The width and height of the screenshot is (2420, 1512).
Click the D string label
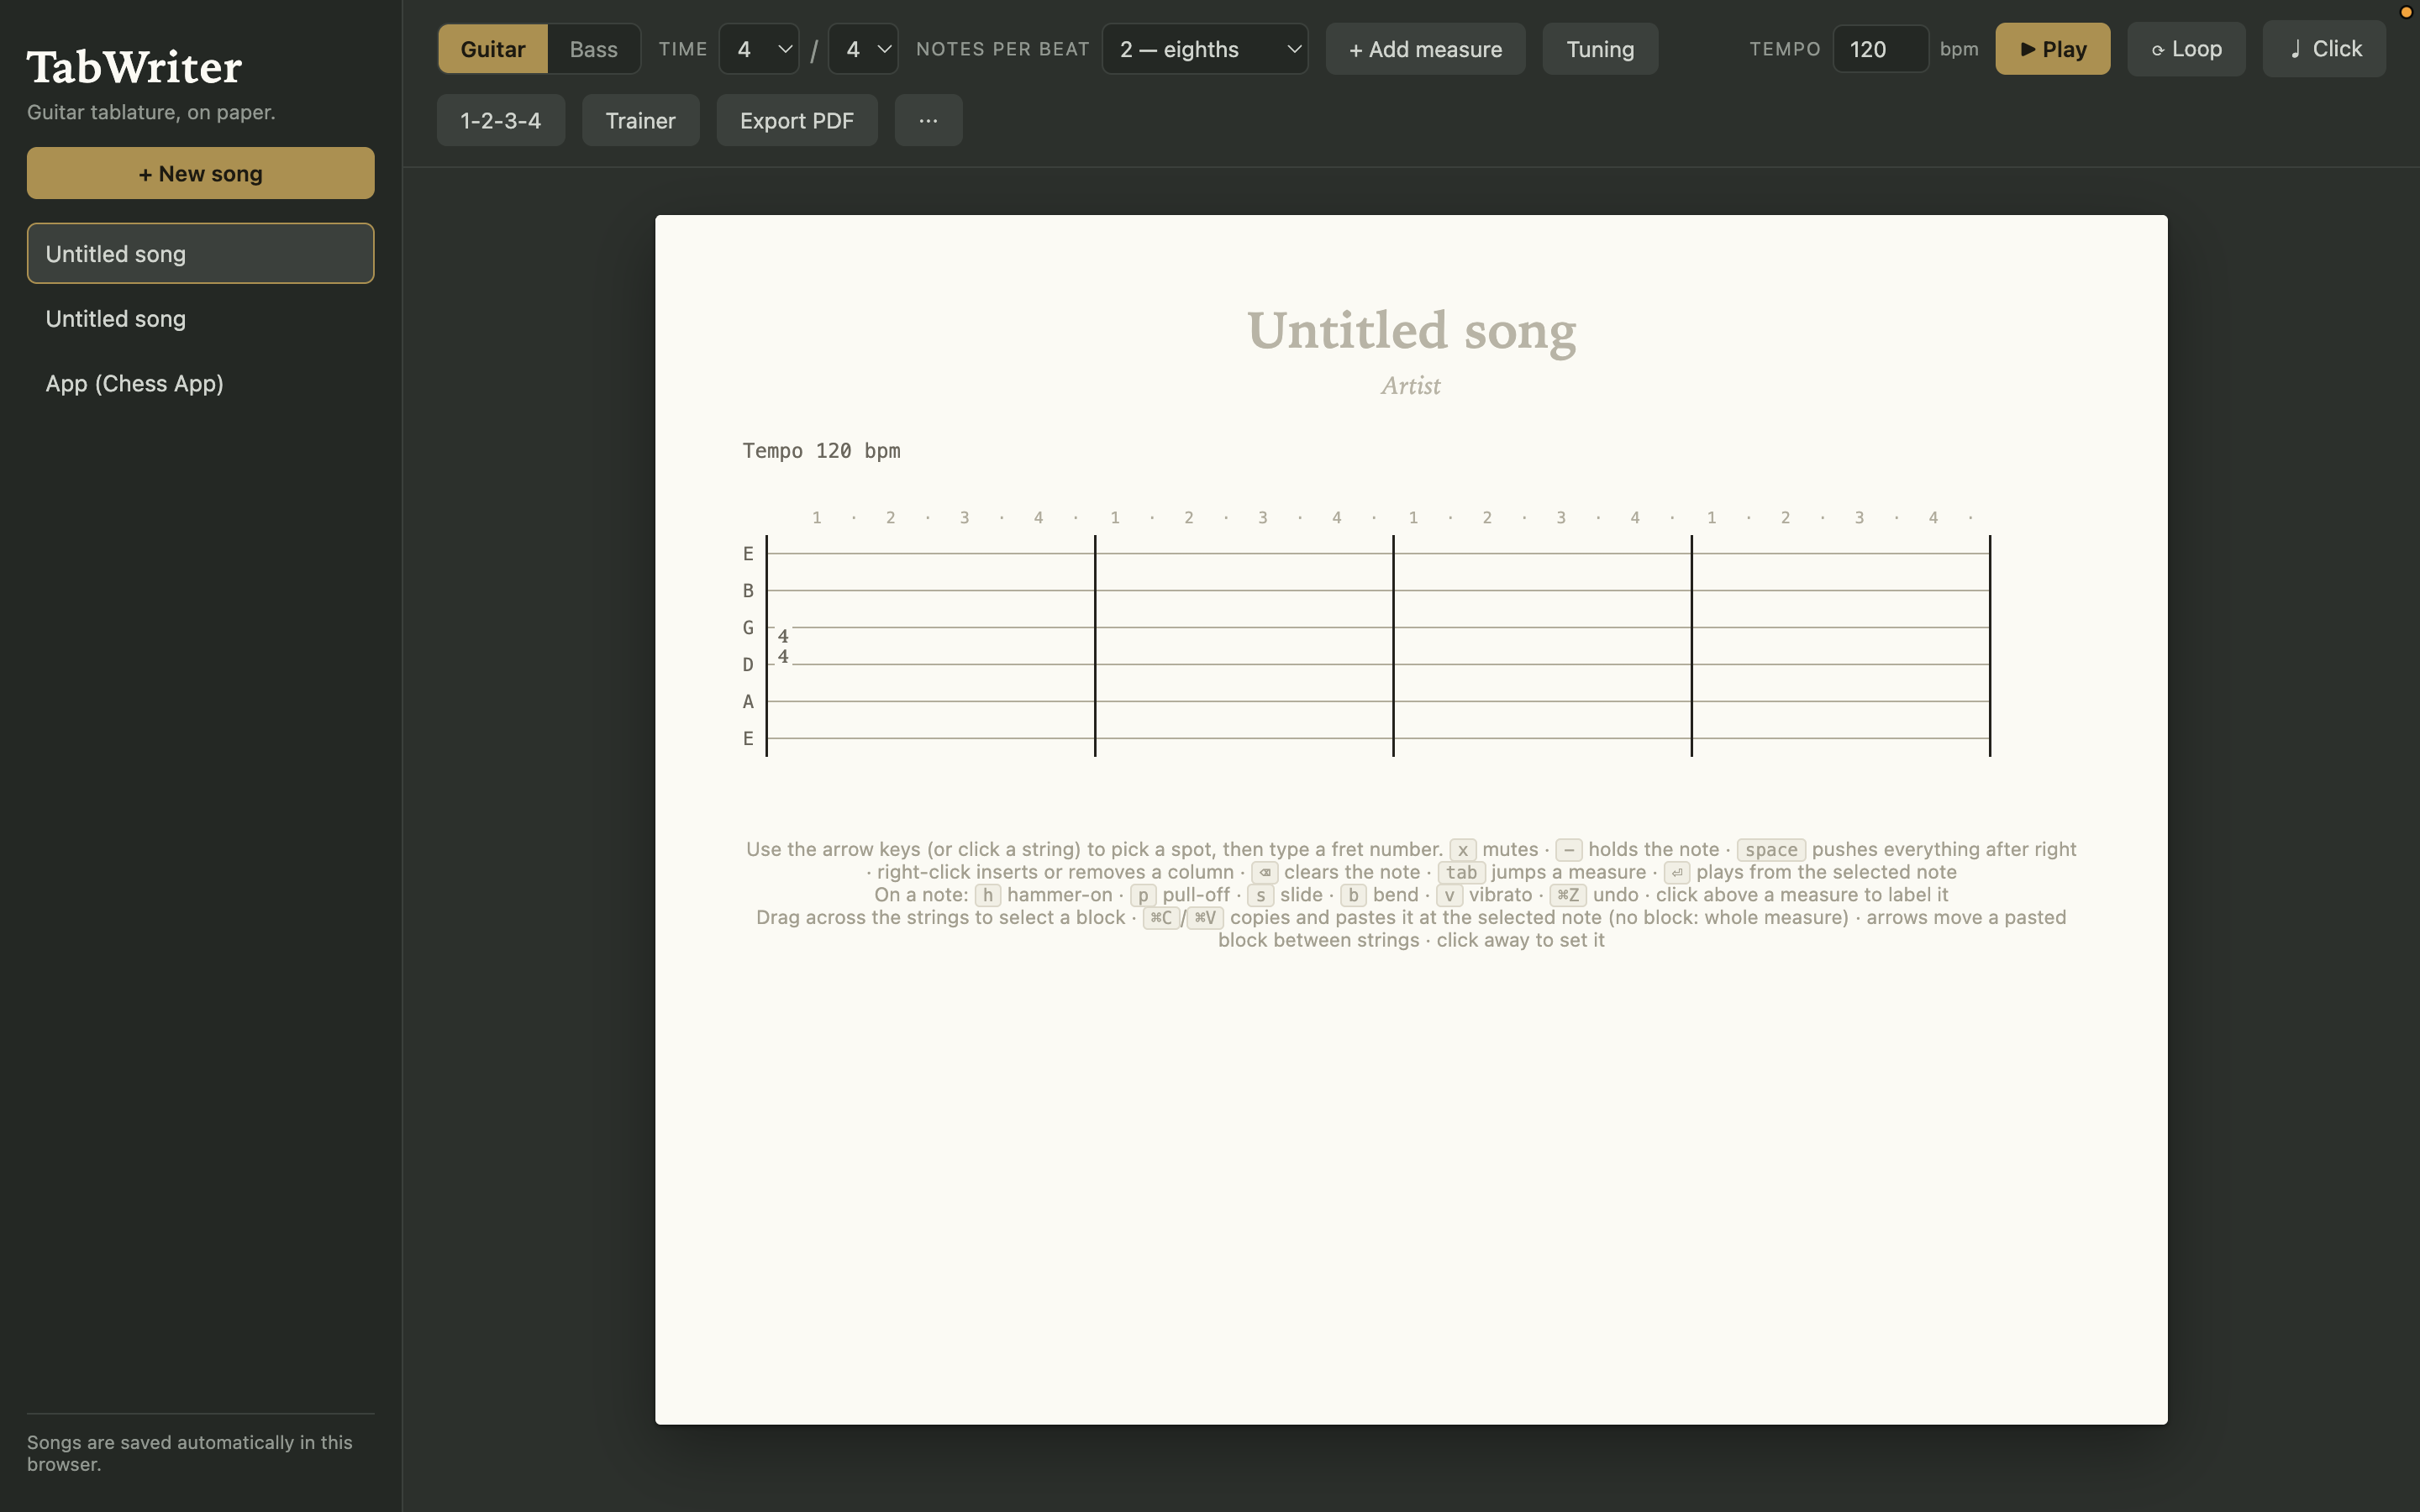(x=748, y=665)
